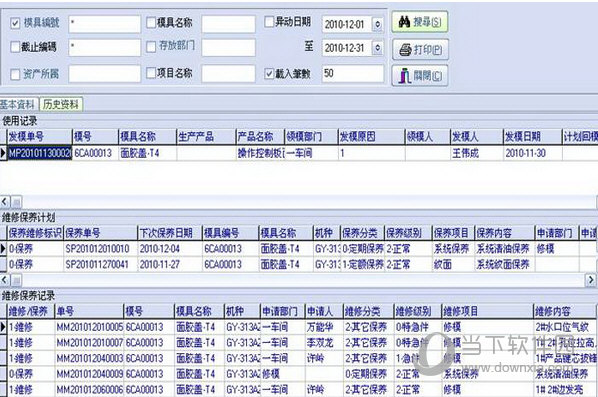Click the printer icon on print button
This screenshot has height=397, width=598.
pos(405,50)
